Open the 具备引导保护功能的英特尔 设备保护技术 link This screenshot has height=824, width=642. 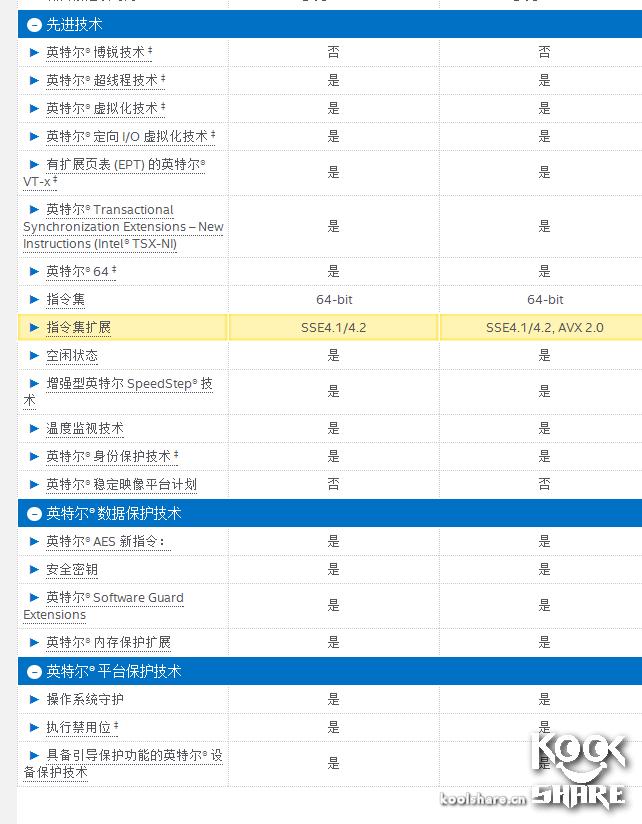coord(123,764)
